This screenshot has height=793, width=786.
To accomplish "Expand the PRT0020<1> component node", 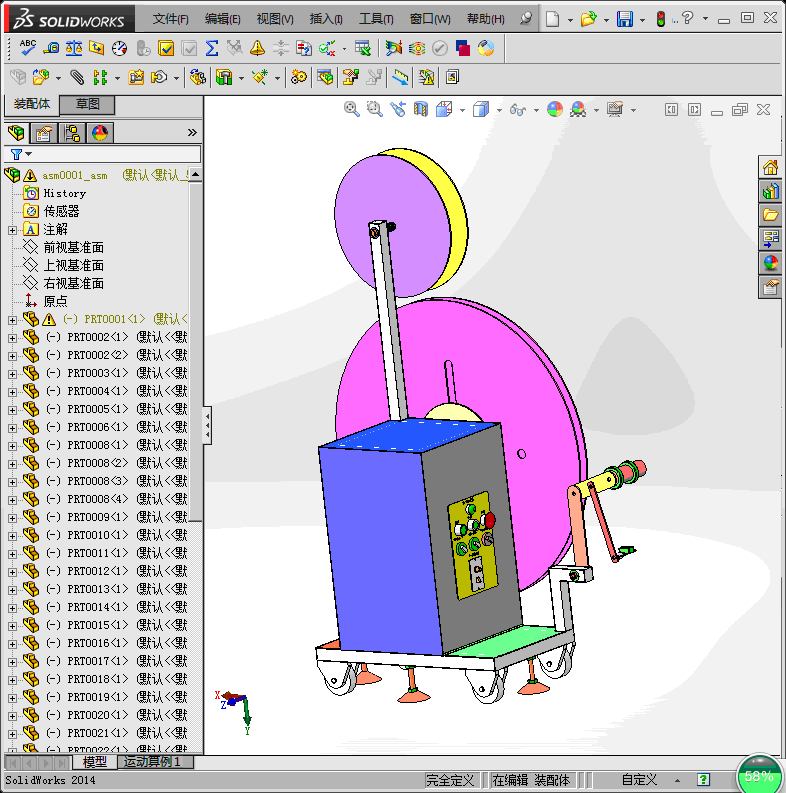I will (13, 716).
